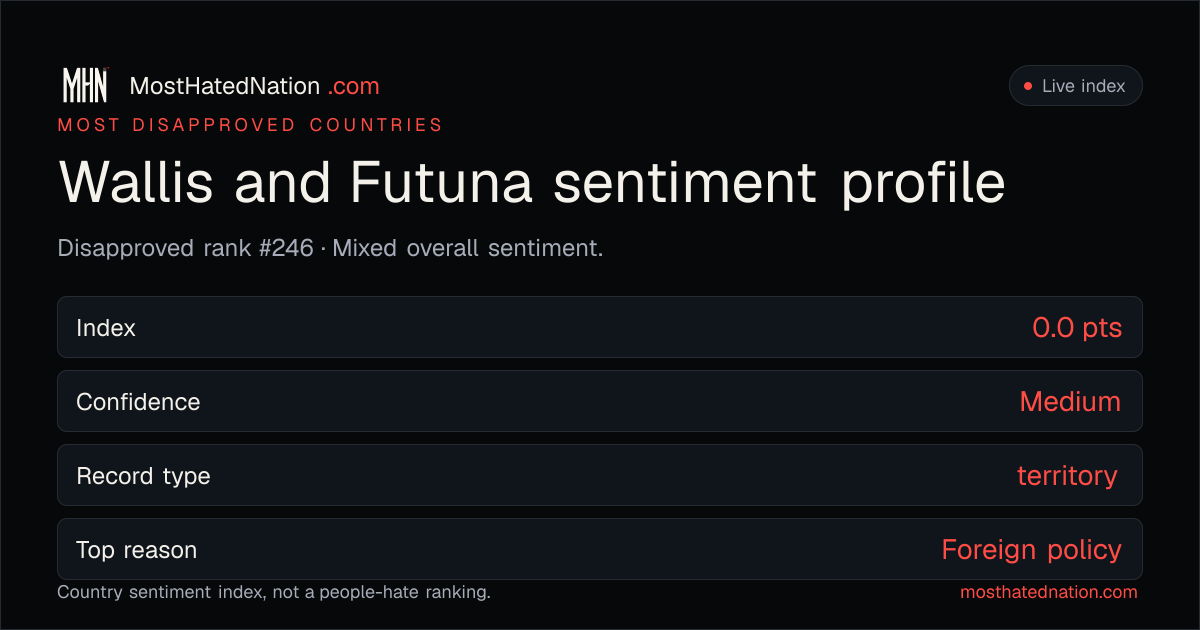1200x630 pixels.
Task: Click the Mixed overall sentiment text
Action: pos(468,248)
